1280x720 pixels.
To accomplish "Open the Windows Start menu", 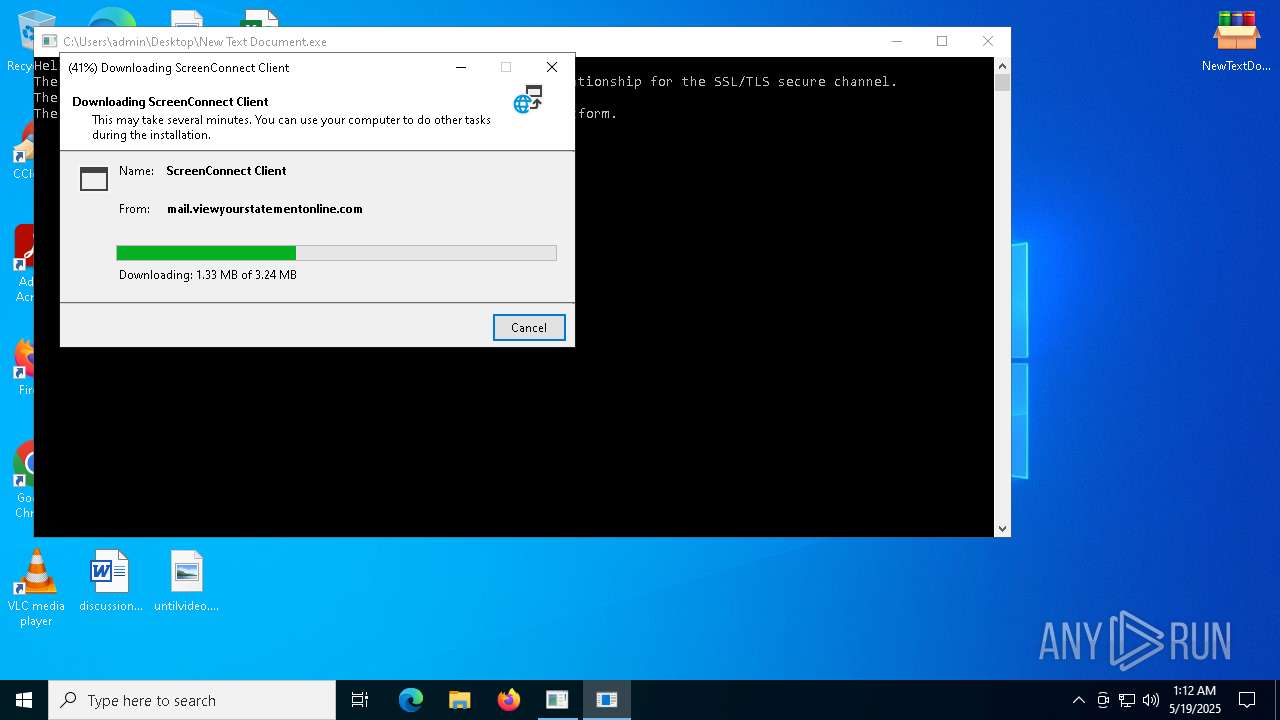I will (24, 700).
